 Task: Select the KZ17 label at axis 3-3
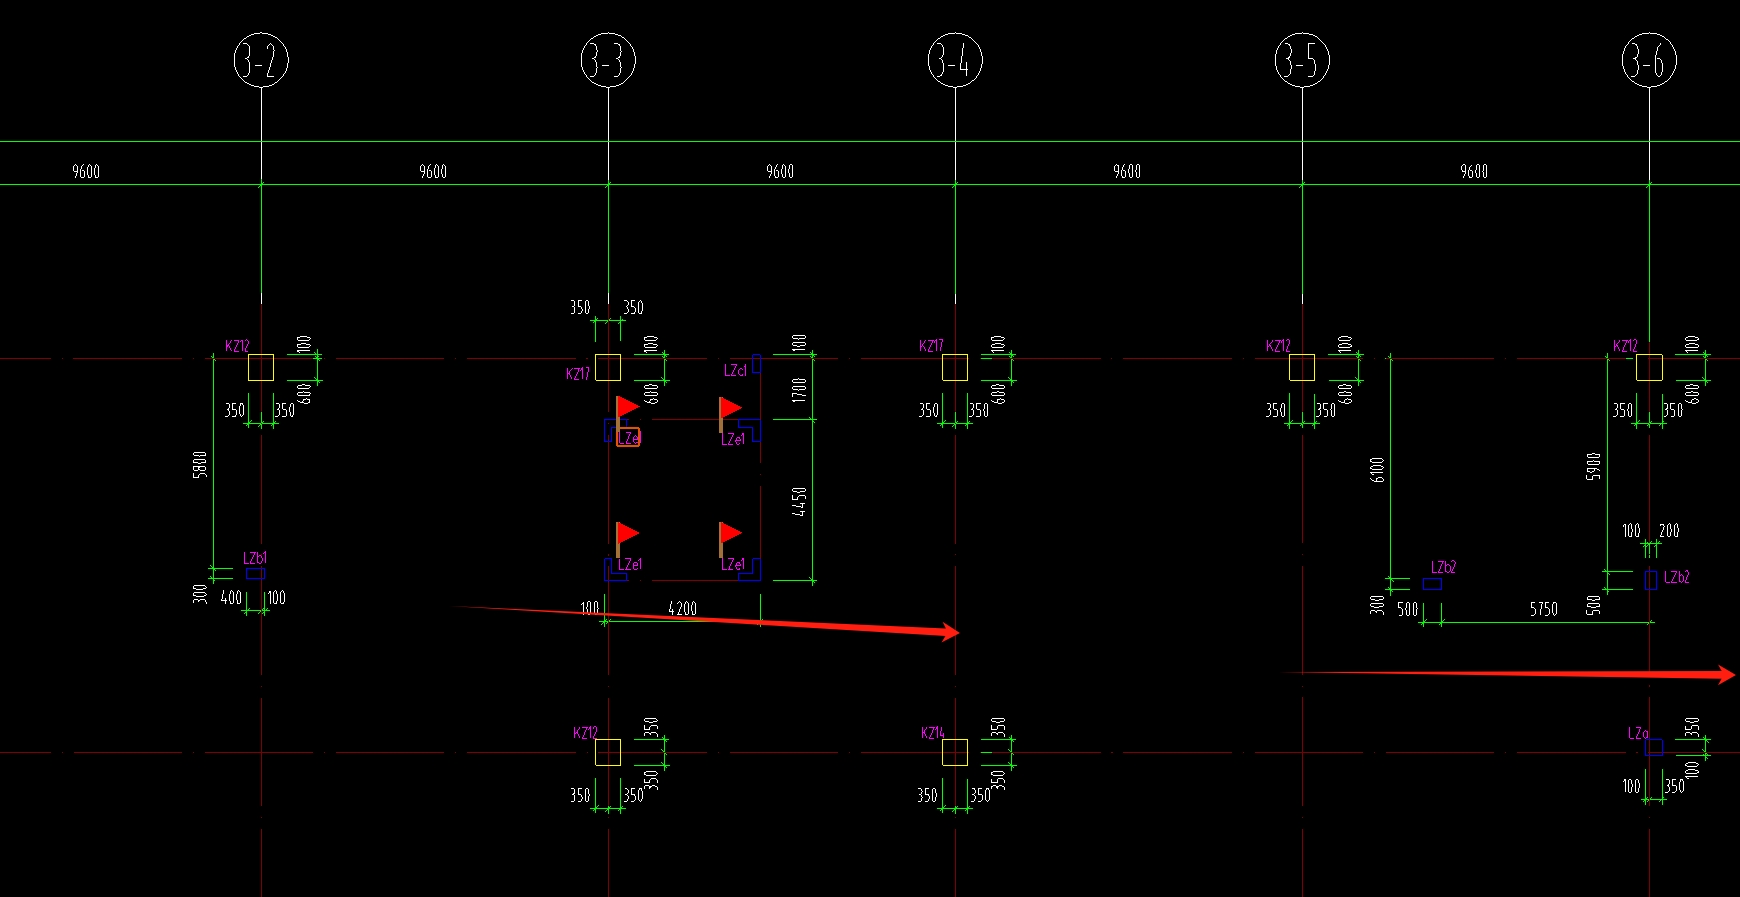pos(578,374)
